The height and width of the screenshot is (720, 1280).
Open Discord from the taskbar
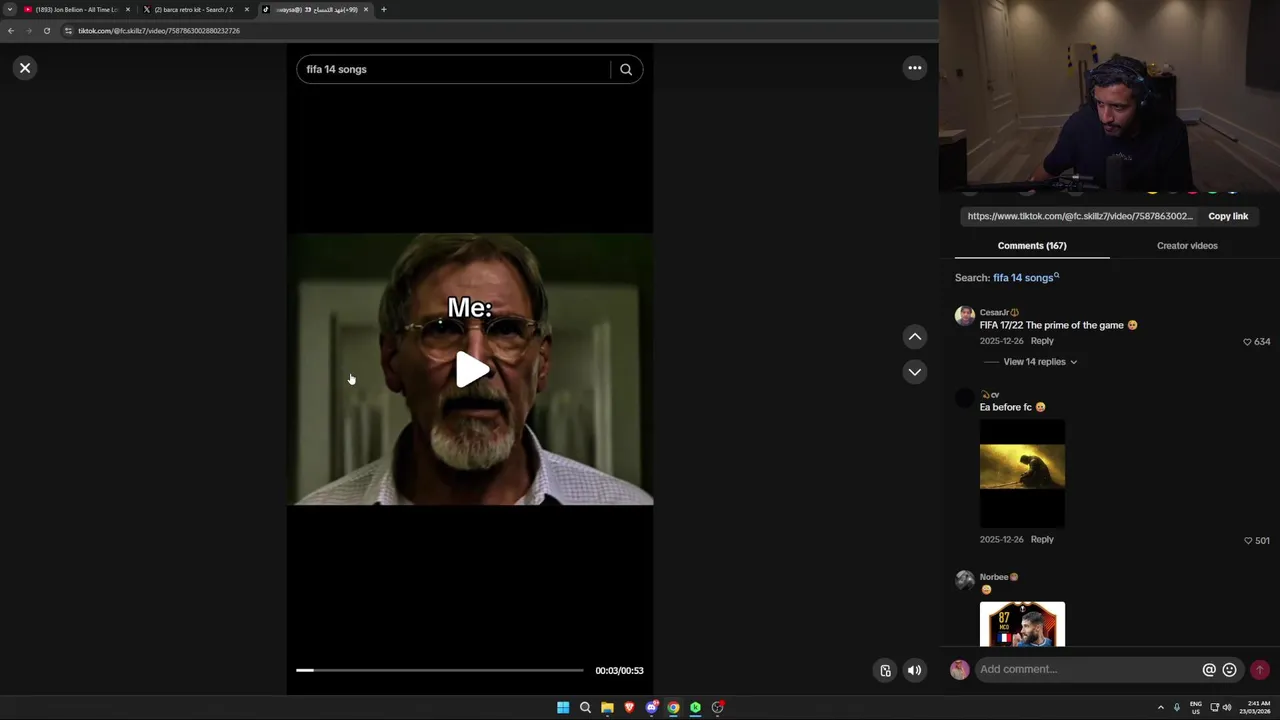651,707
